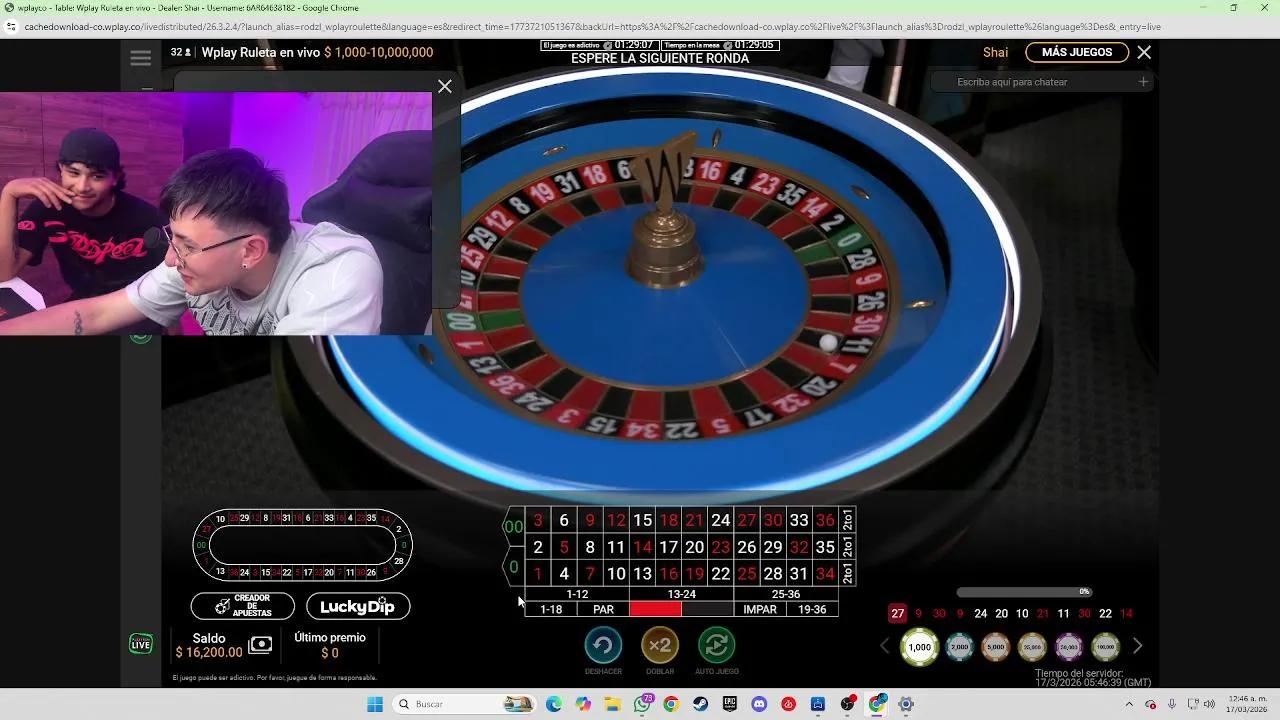Click the right chevron in chip selector

pos(1138,646)
